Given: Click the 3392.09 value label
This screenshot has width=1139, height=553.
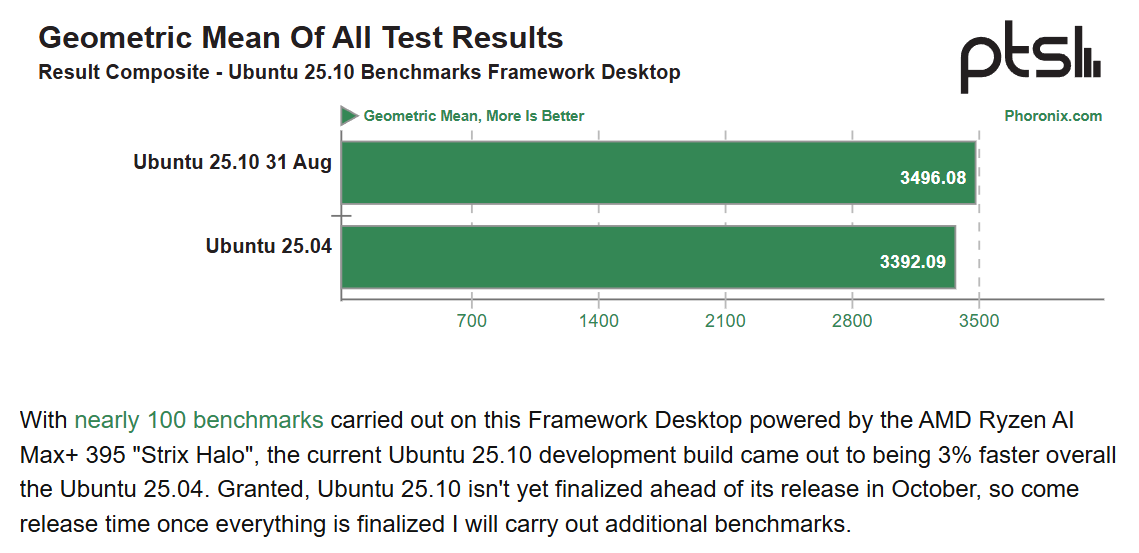Looking at the screenshot, I should [x=913, y=263].
